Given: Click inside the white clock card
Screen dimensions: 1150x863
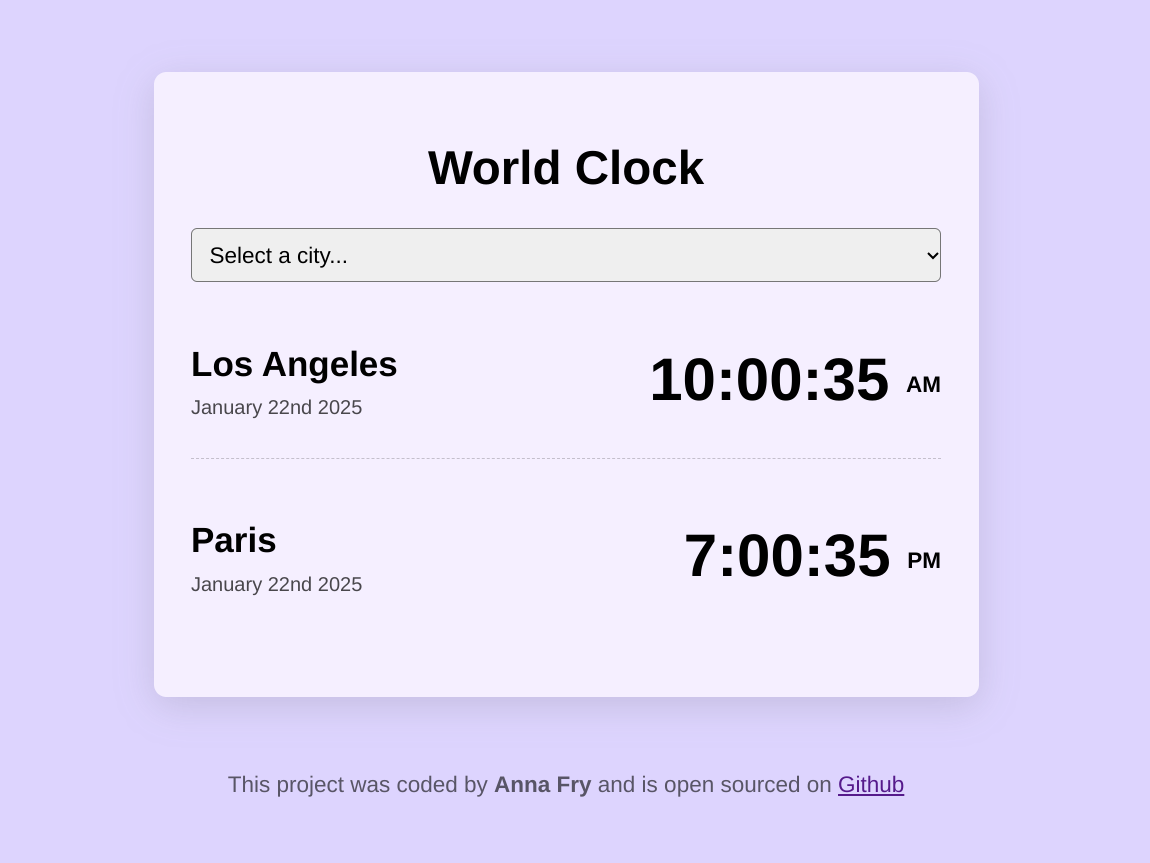Looking at the screenshot, I should tap(565, 650).
